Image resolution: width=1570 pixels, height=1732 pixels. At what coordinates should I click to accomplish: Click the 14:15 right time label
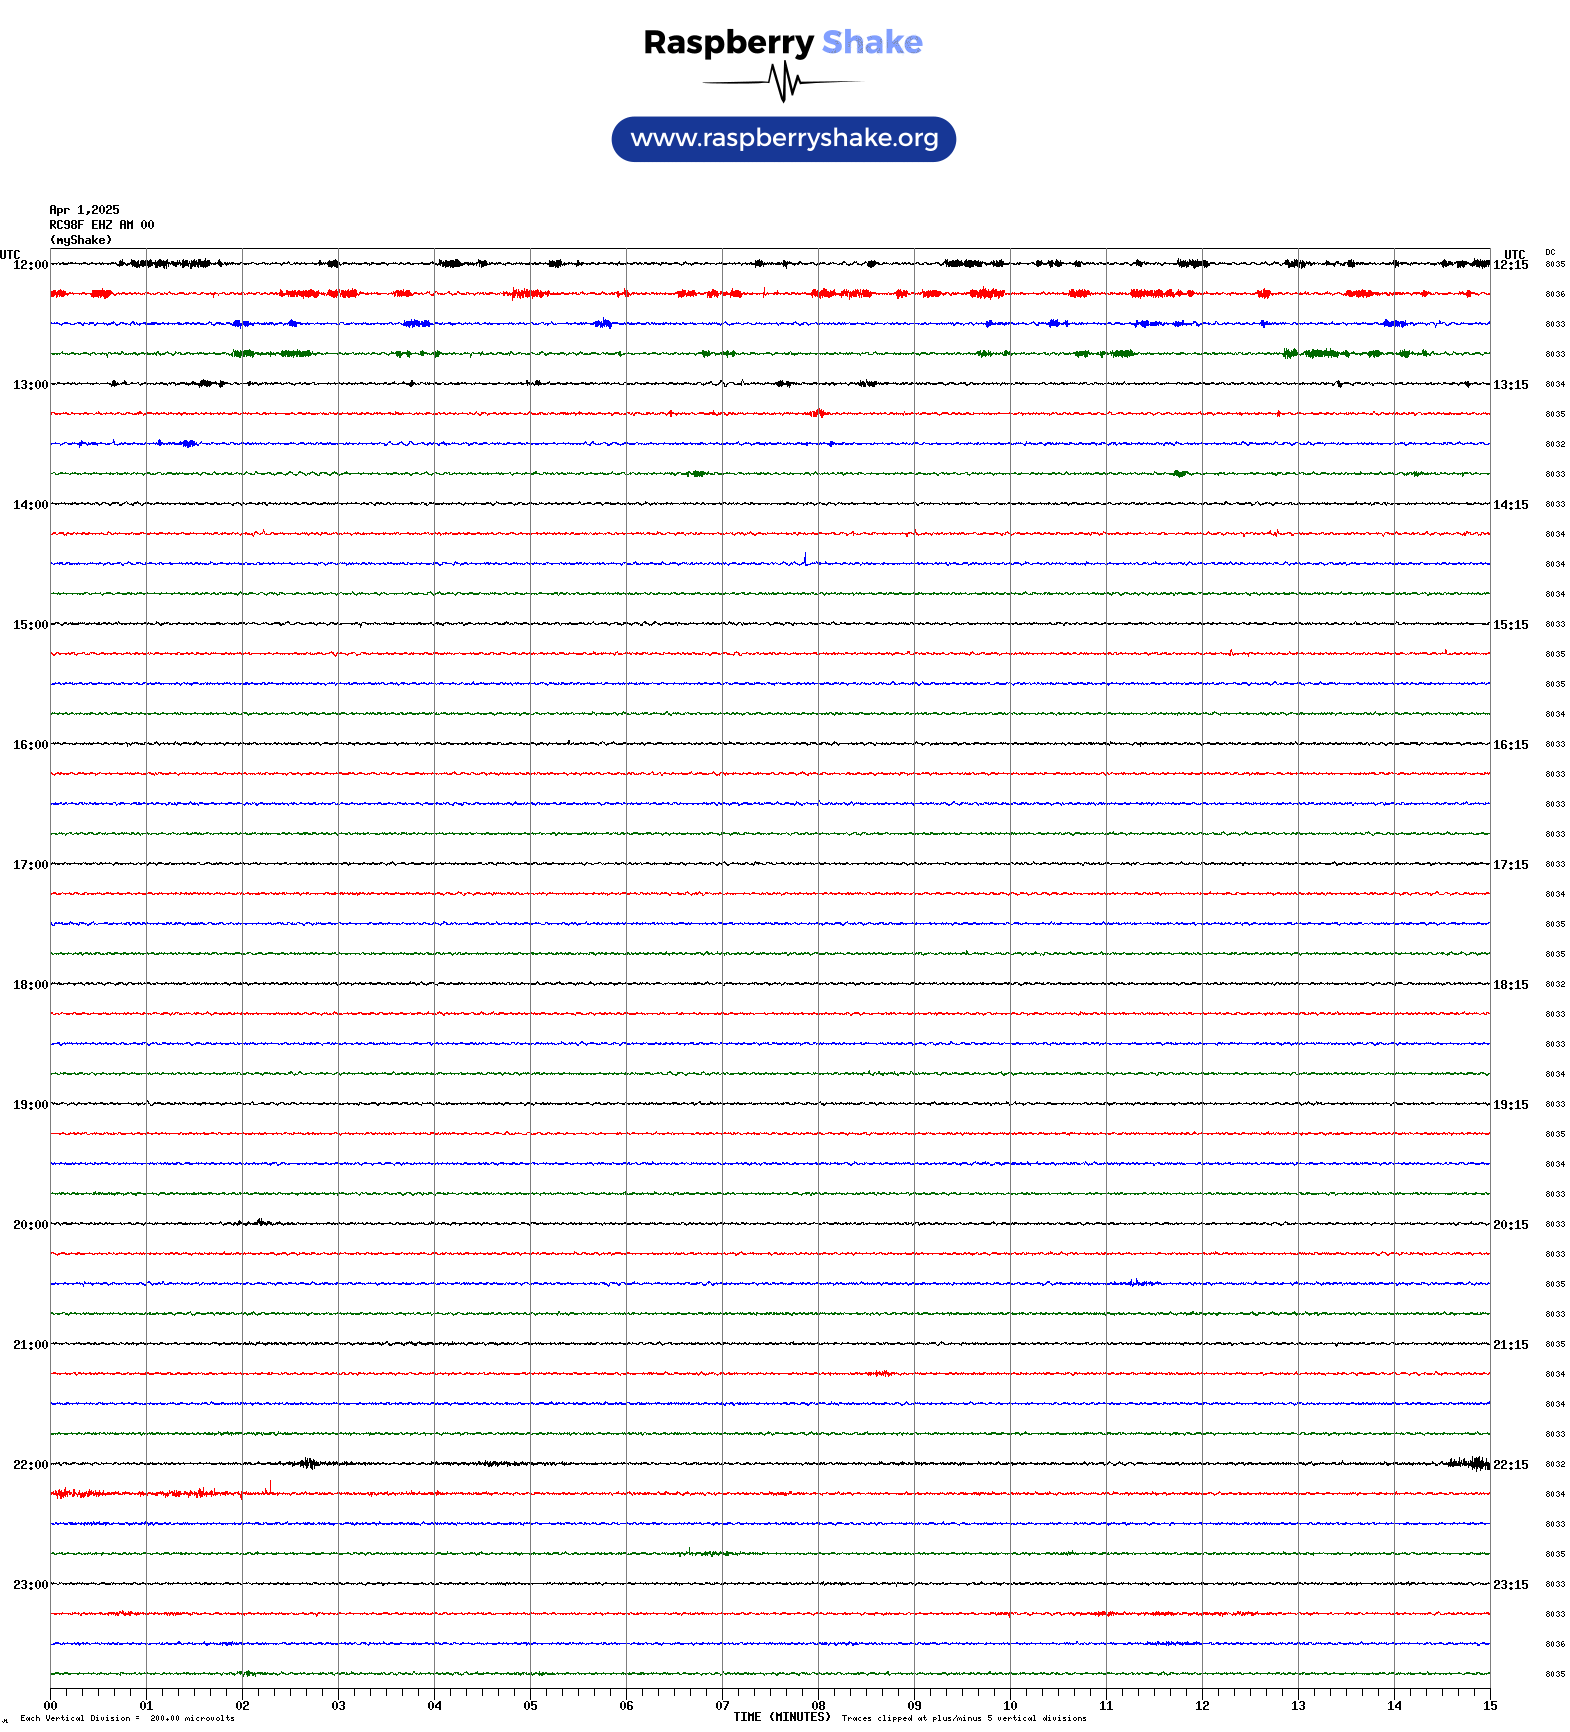pyautogui.click(x=1511, y=505)
